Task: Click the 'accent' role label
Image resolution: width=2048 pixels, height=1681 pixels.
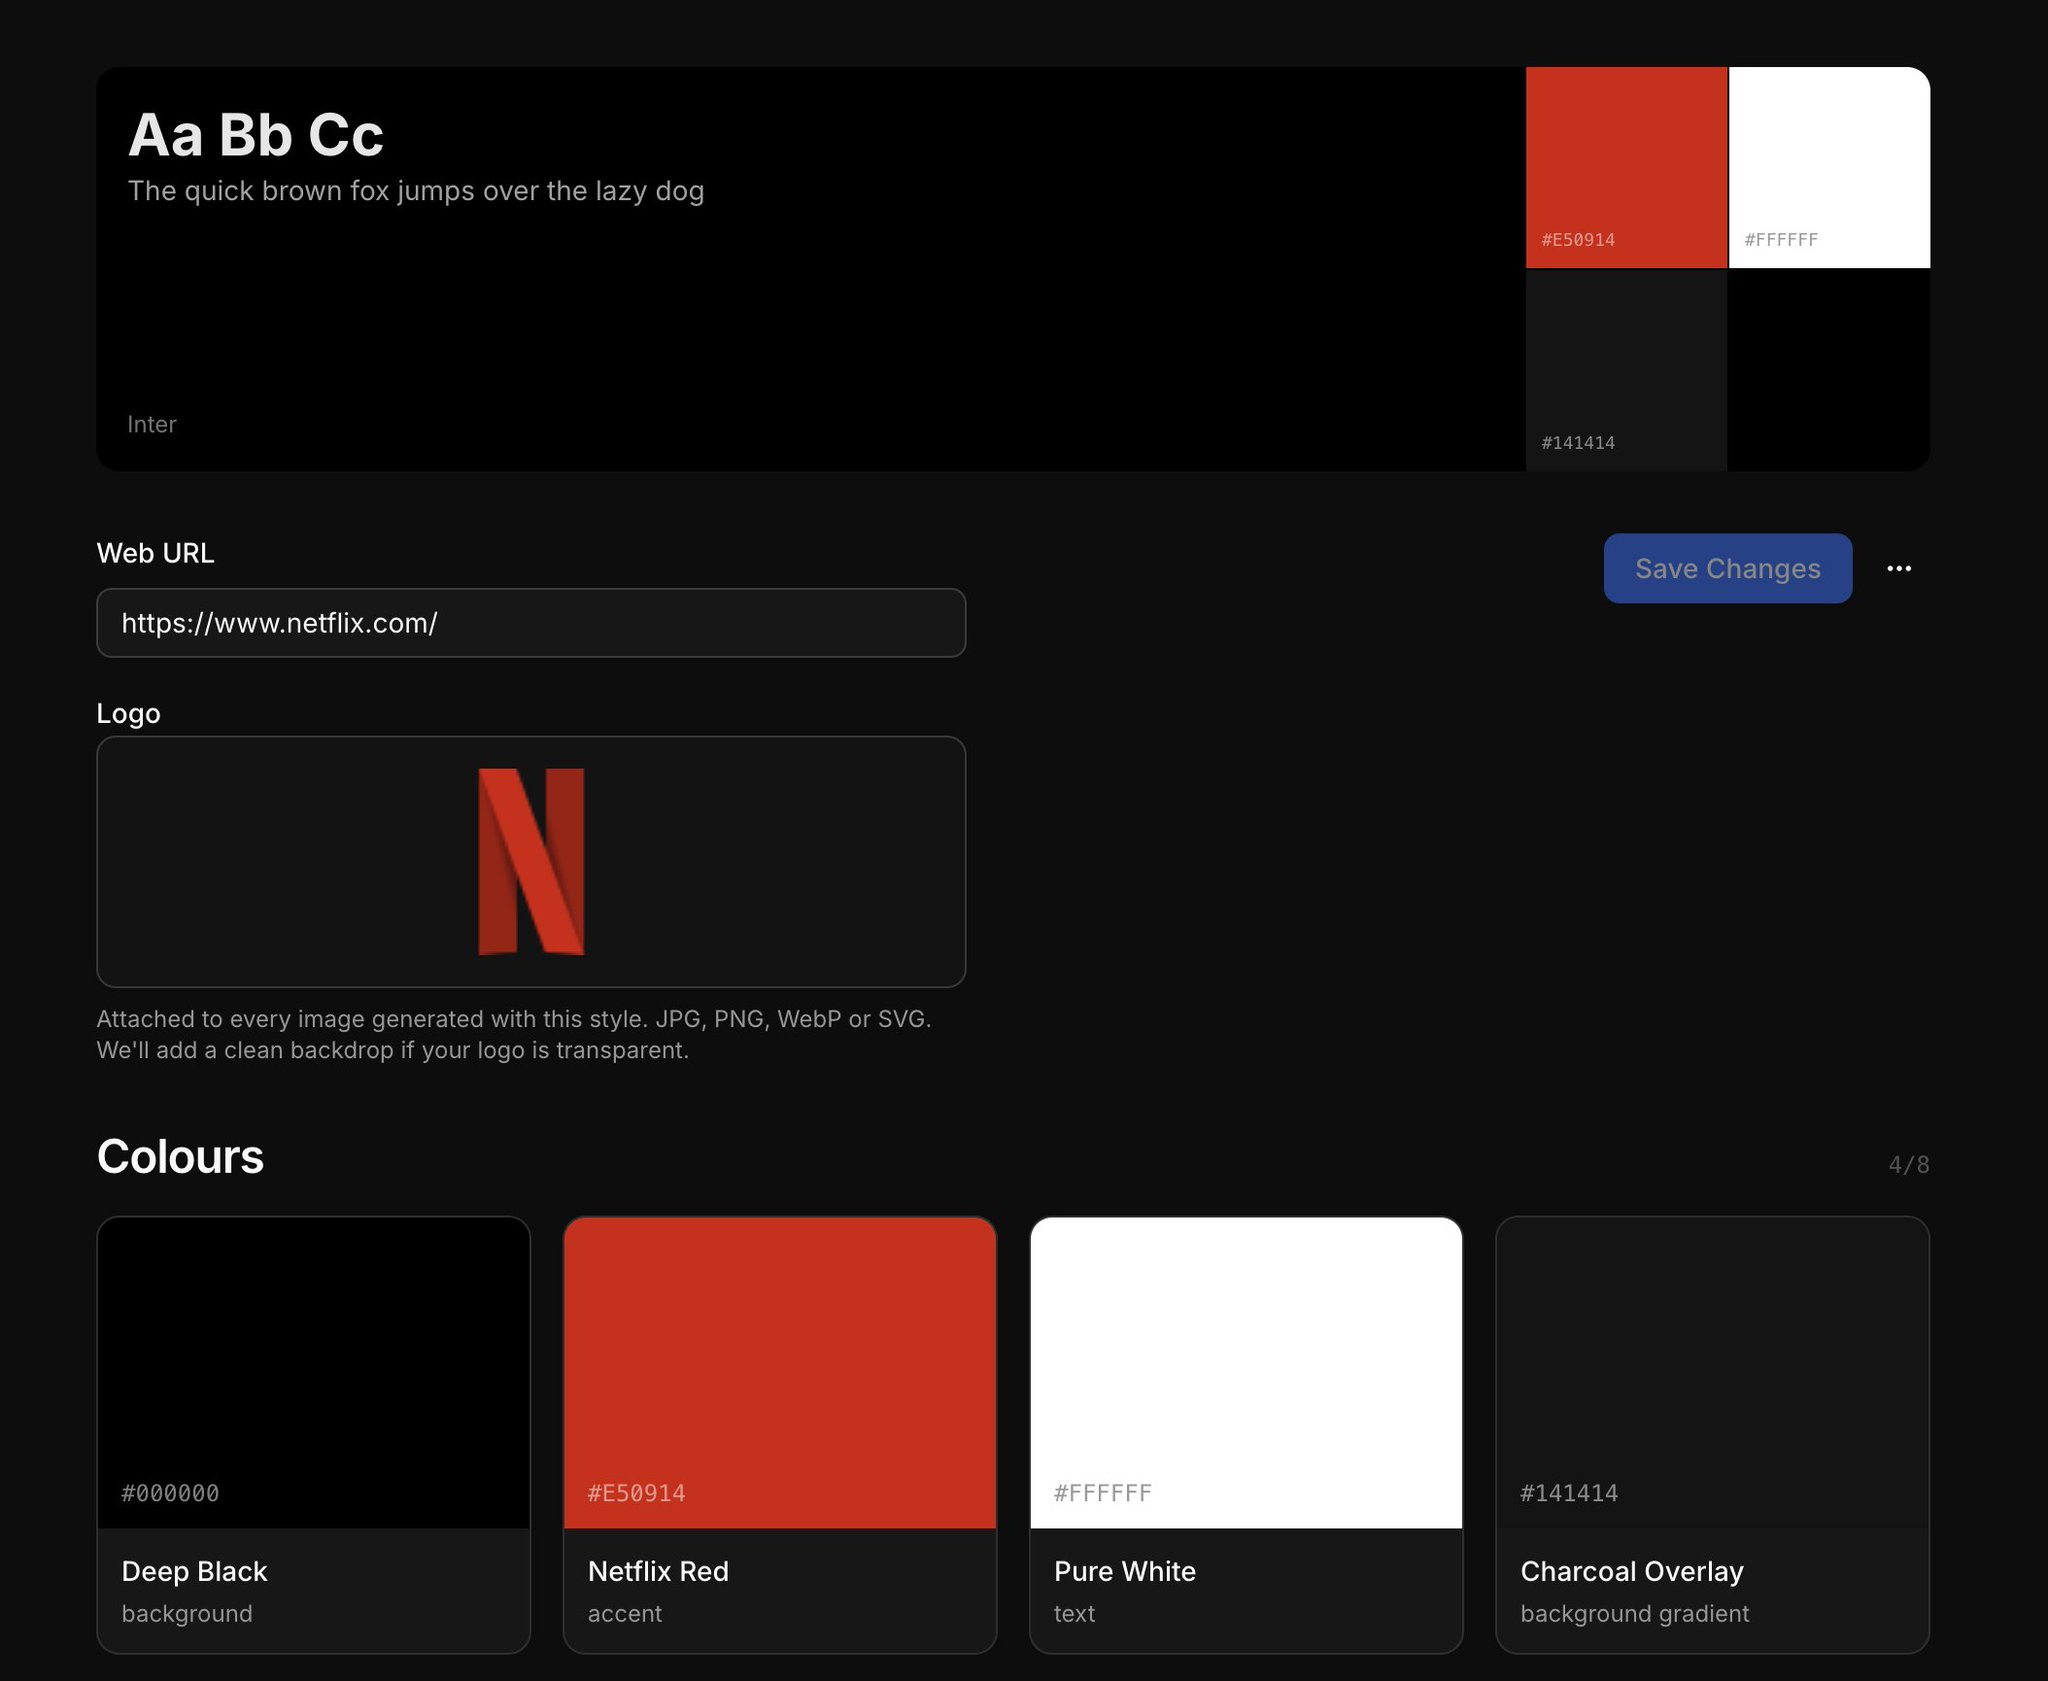Action: (x=625, y=1613)
